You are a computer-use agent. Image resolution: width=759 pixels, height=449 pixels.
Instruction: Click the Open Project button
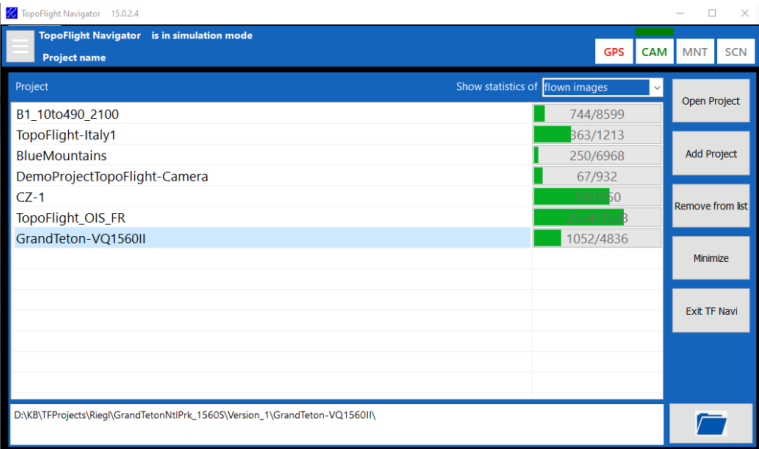click(711, 101)
